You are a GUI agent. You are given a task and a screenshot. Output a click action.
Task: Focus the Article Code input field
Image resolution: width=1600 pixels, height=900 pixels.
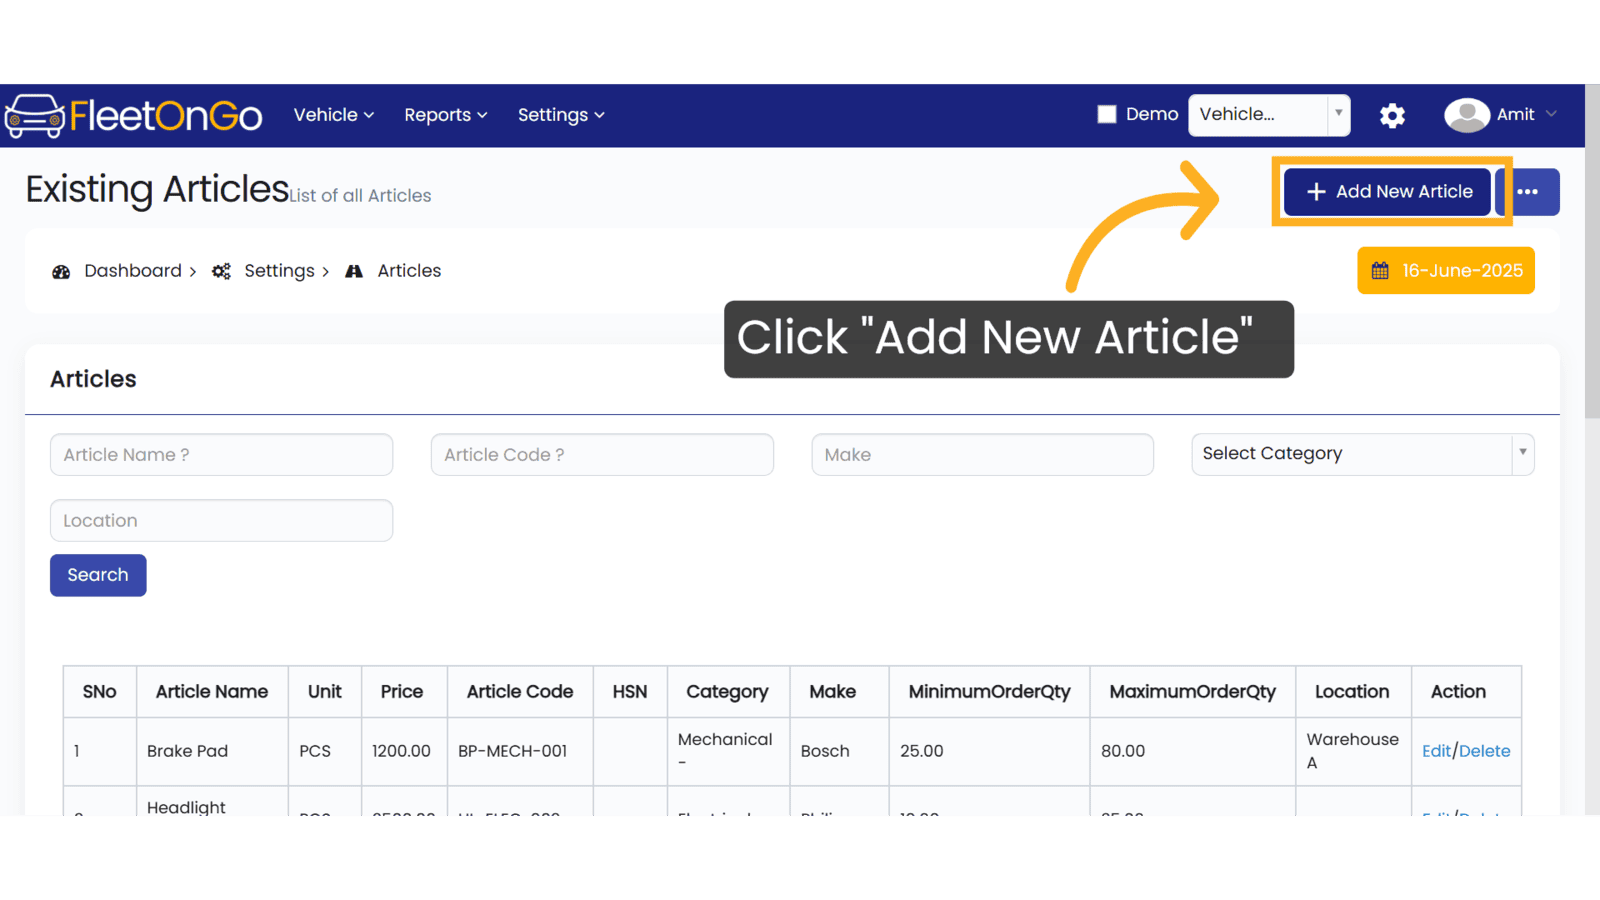click(x=602, y=455)
